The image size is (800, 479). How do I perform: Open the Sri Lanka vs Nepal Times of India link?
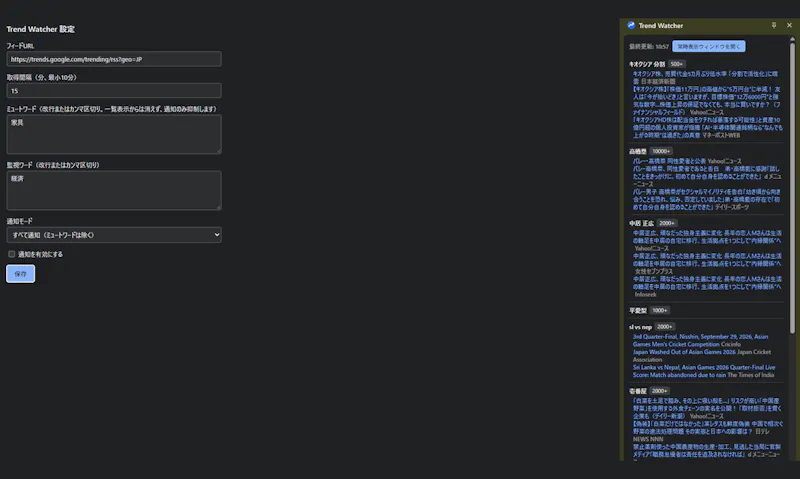tap(704, 371)
